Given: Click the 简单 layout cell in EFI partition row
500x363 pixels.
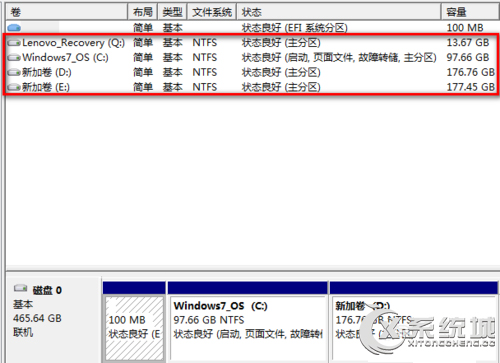Looking at the screenshot, I should (x=143, y=28).
